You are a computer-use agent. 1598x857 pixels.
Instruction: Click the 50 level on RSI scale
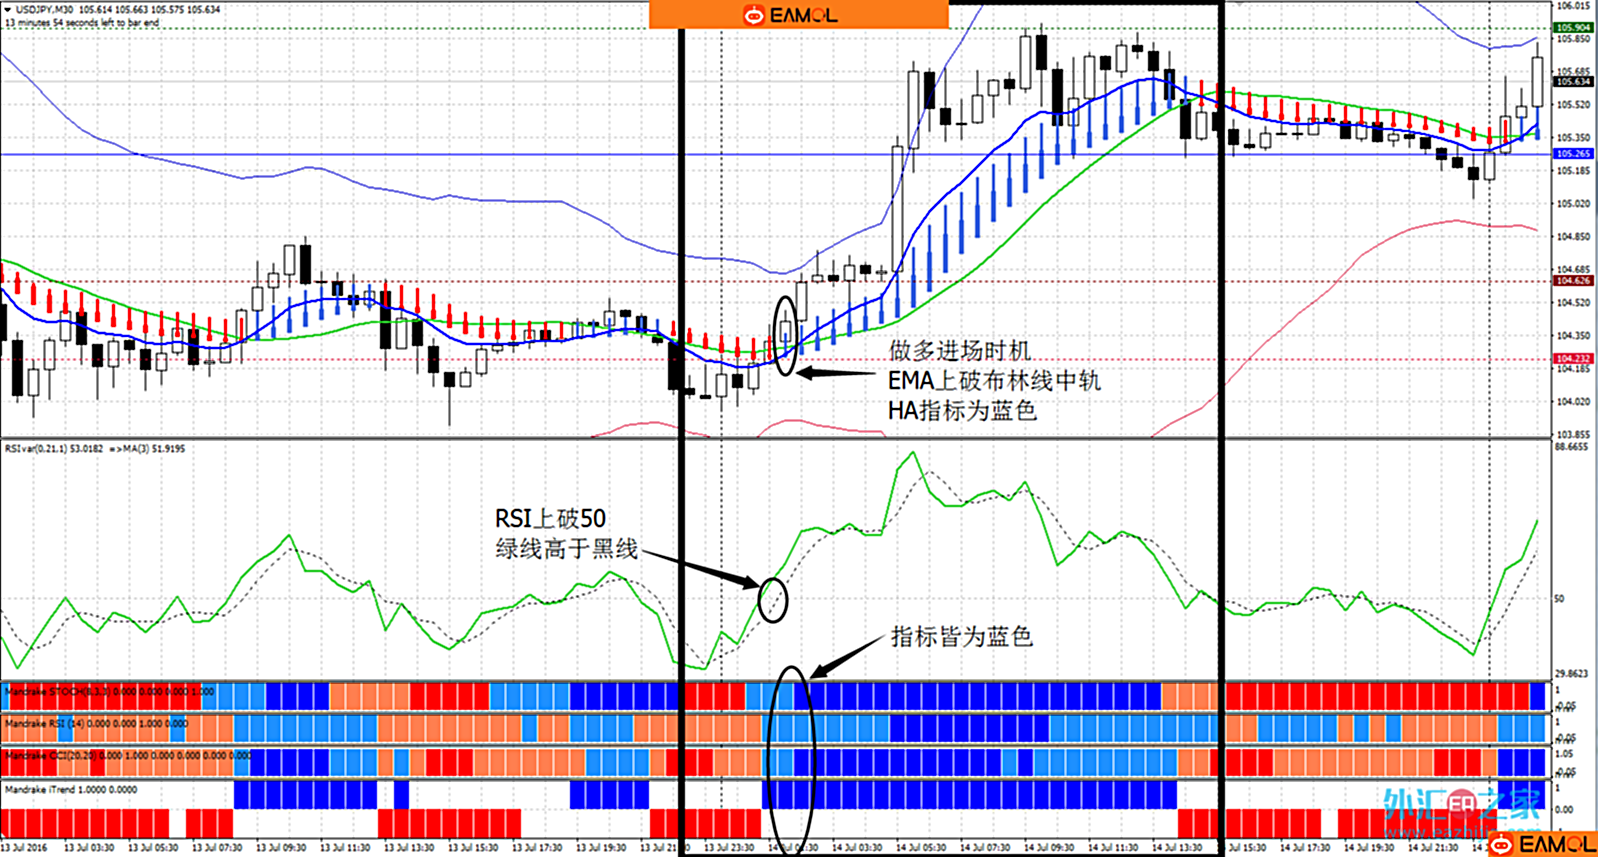(1559, 599)
